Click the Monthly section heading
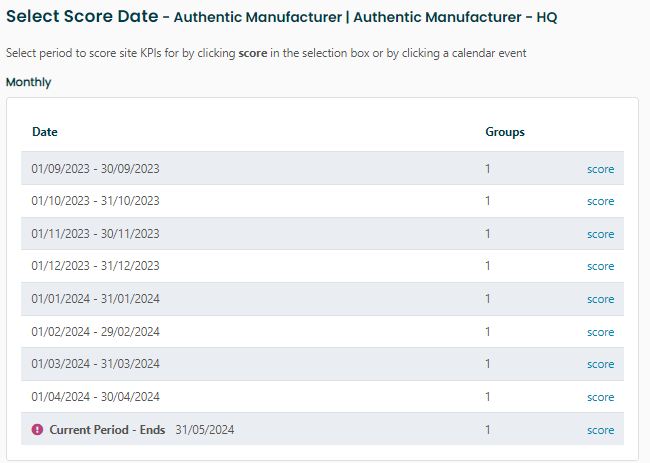This screenshot has height=463, width=650. pos(29,82)
